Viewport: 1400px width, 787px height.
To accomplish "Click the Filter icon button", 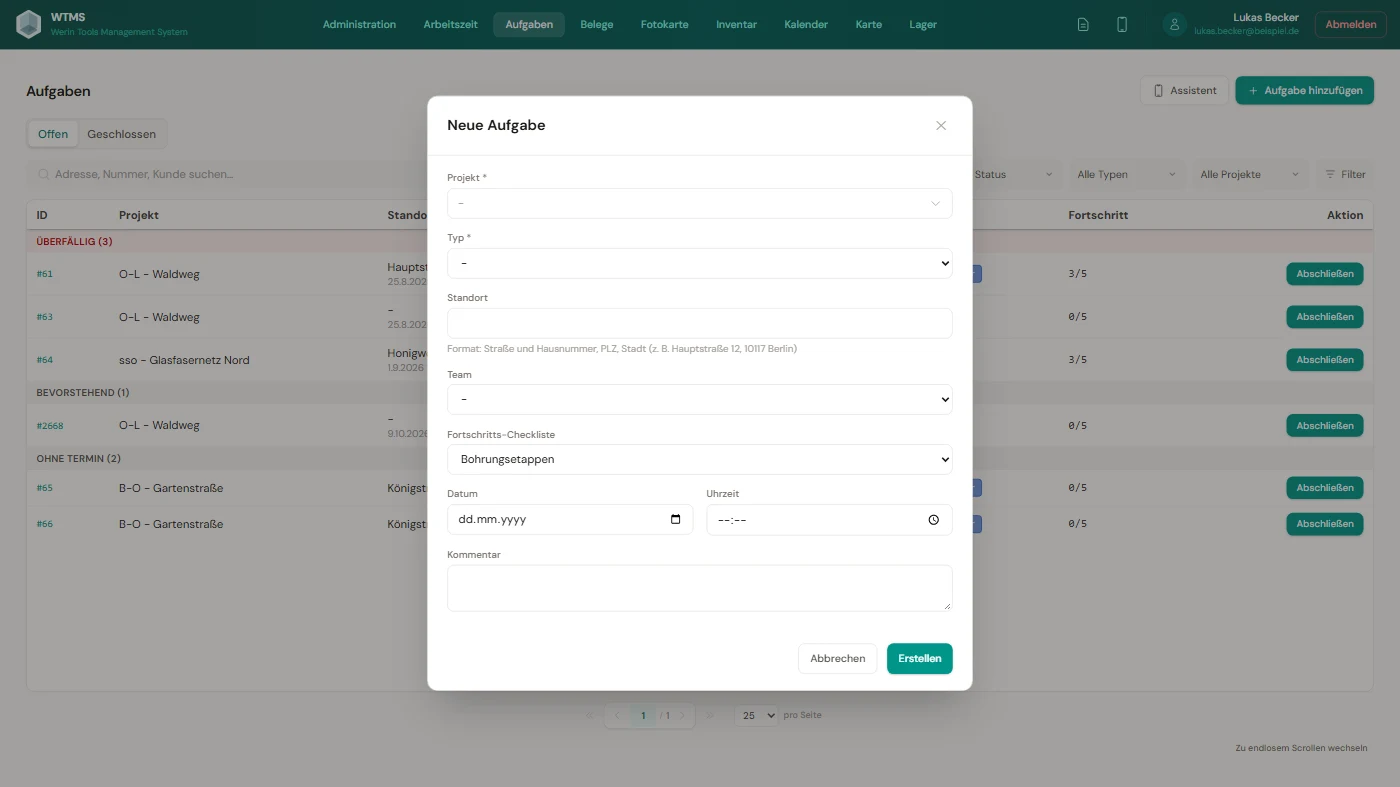I will click(x=1345, y=174).
